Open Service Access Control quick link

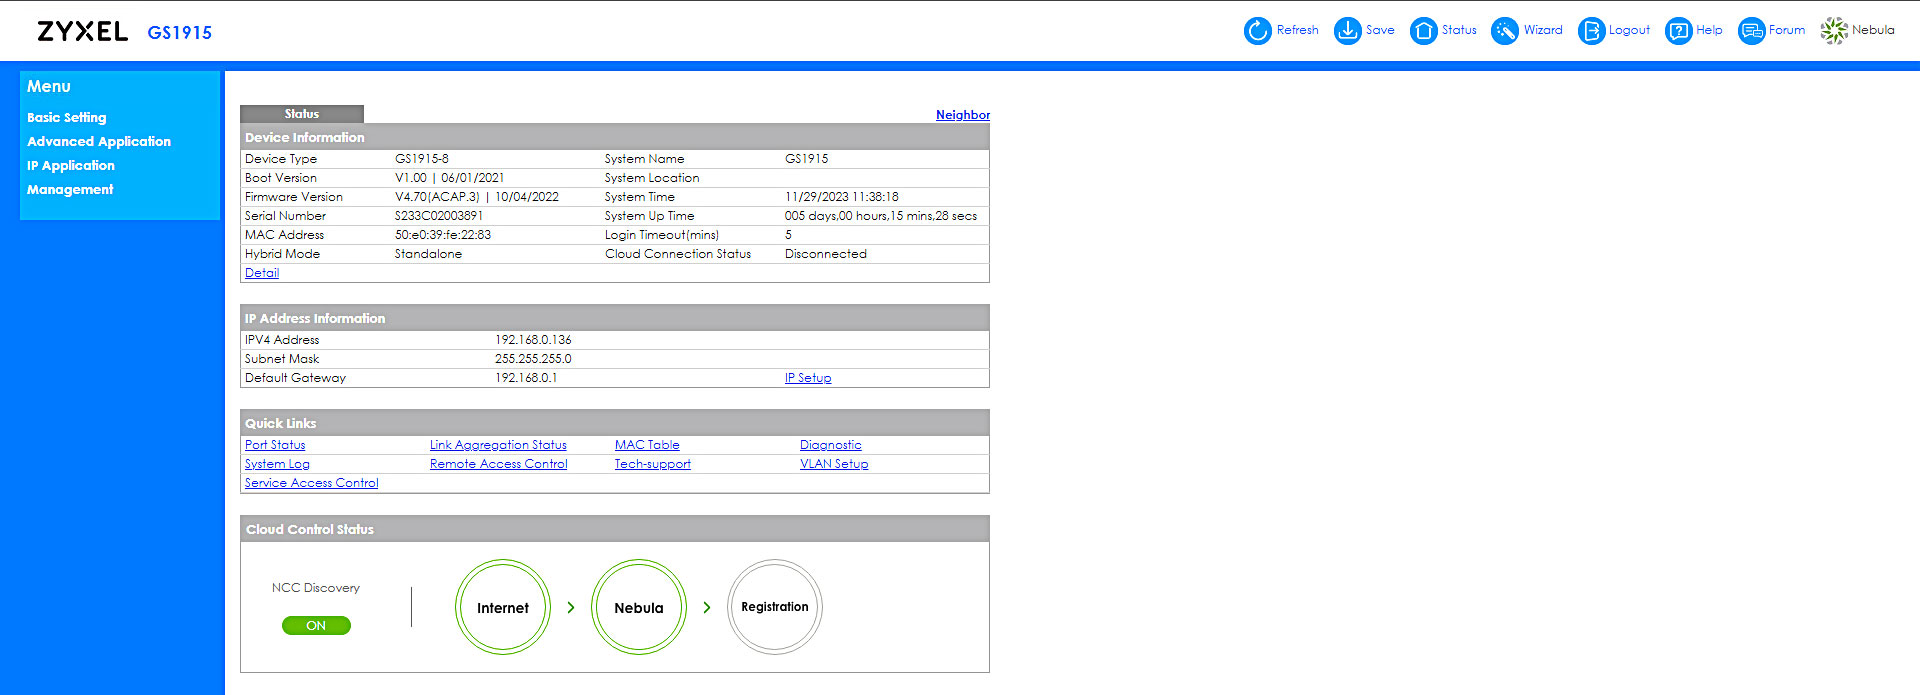click(312, 483)
